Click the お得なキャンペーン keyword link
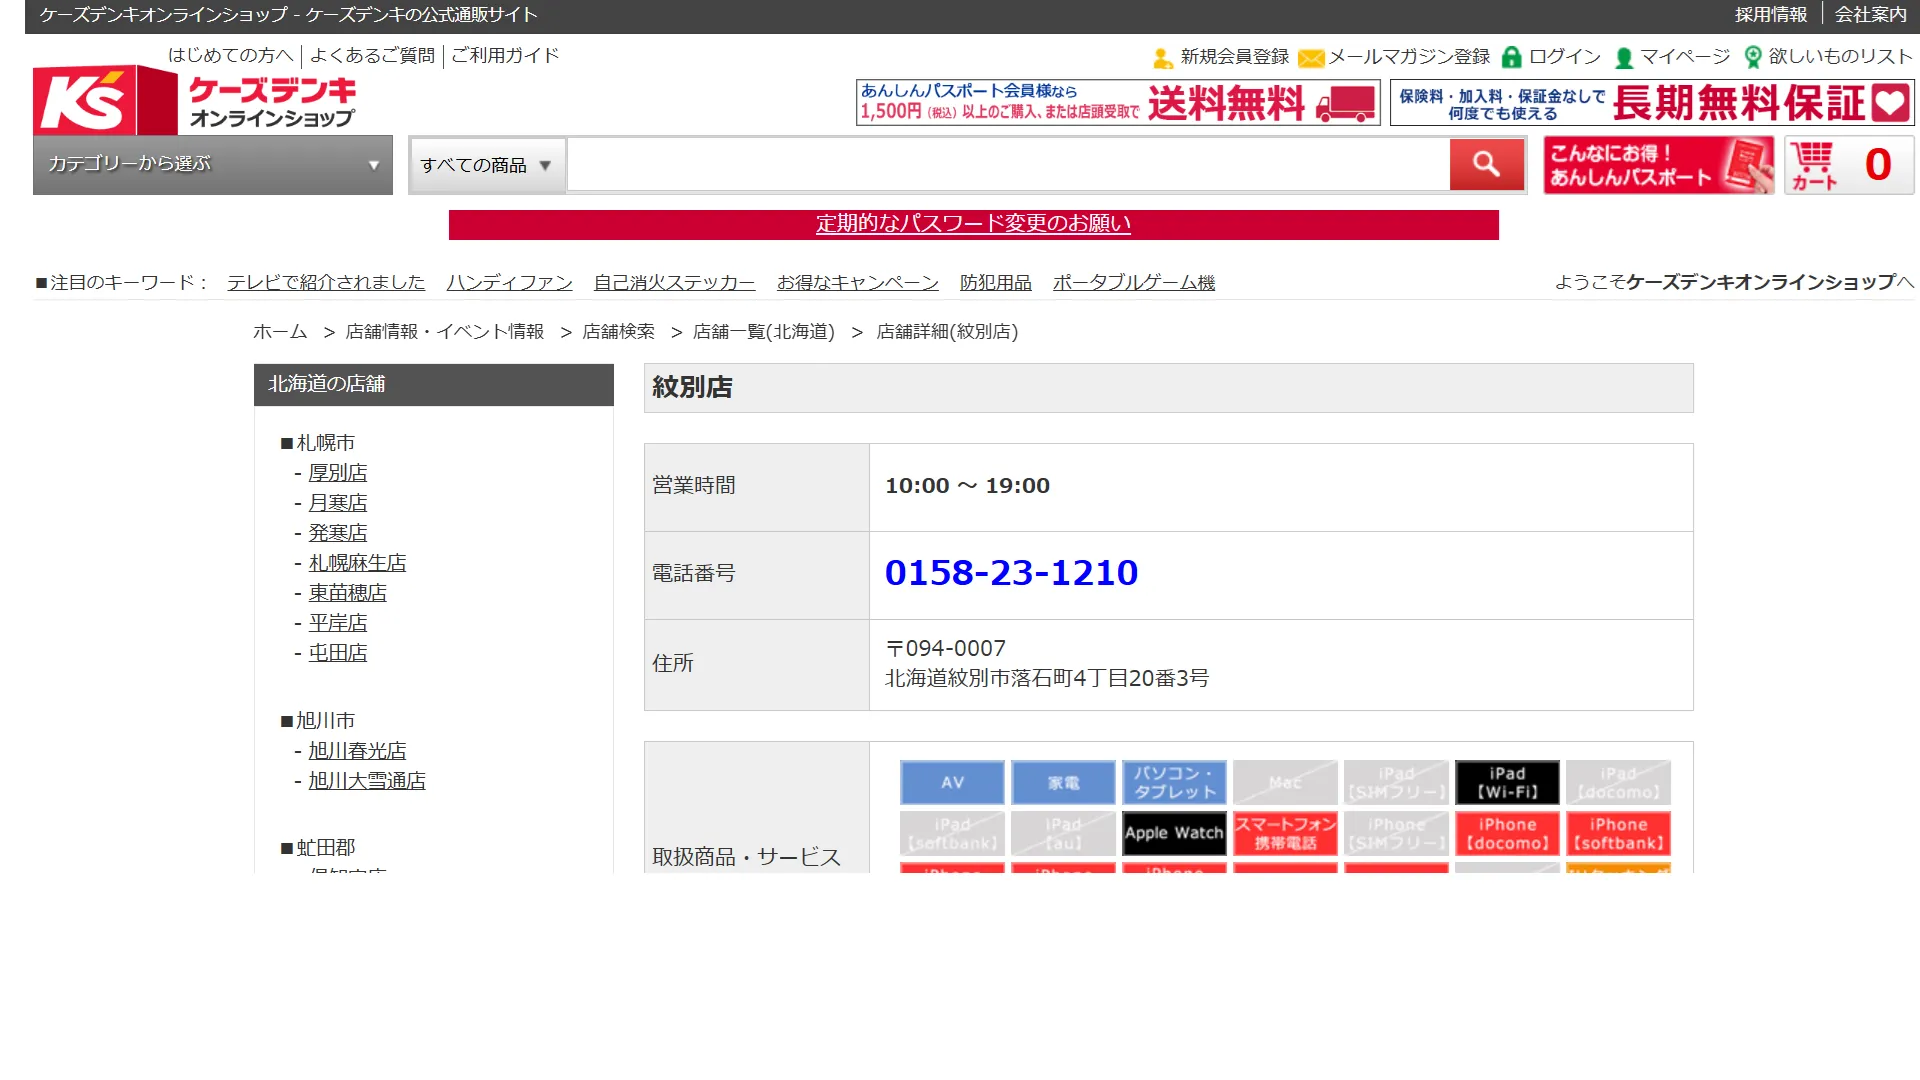This screenshot has width=1920, height=1080. [x=857, y=283]
